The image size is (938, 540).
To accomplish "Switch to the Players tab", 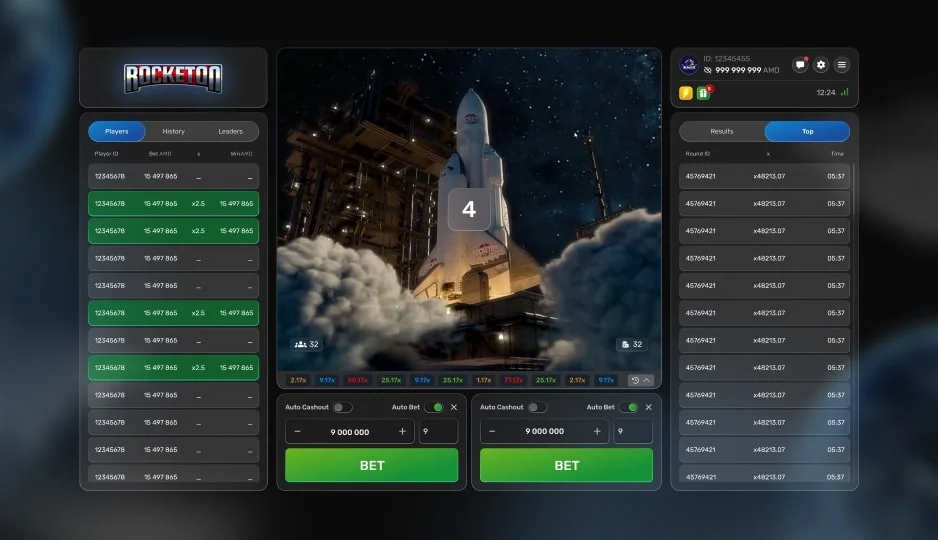I will [117, 132].
